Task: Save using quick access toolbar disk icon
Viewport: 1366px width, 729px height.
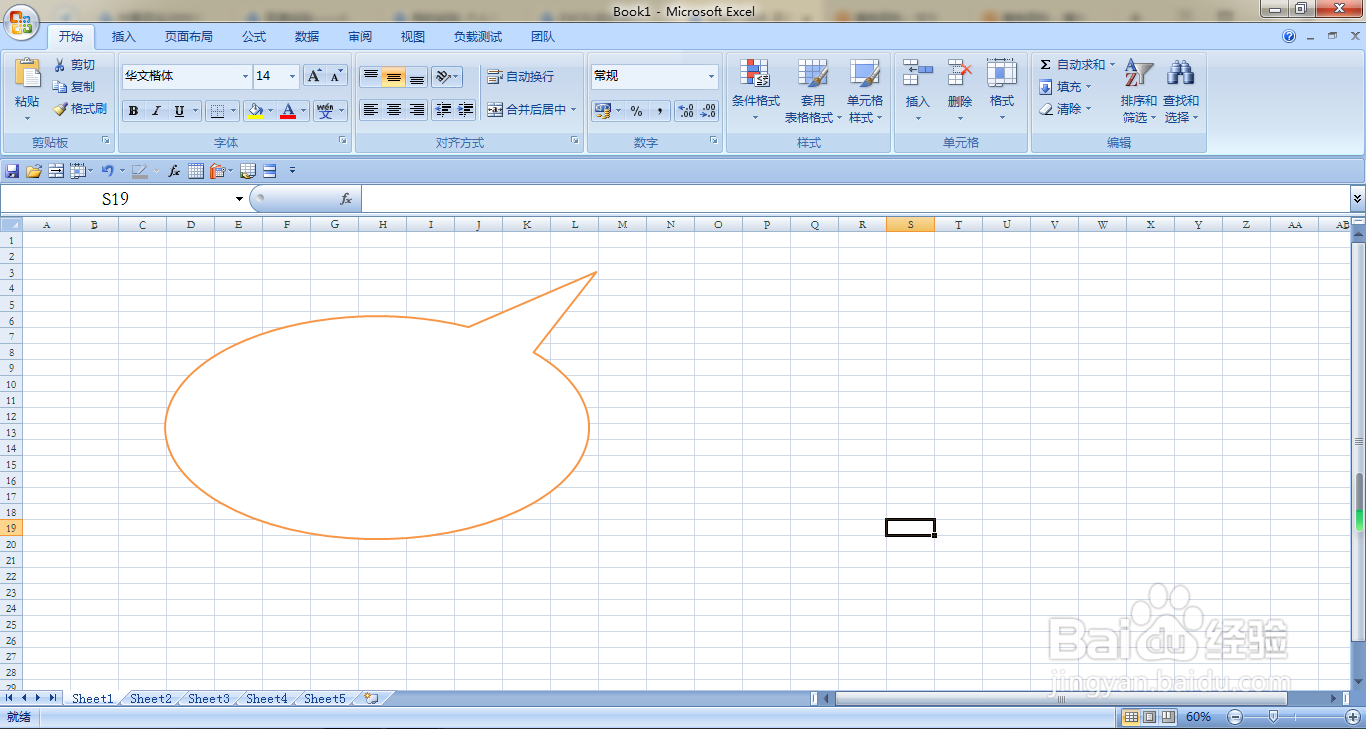Action: pos(13,171)
